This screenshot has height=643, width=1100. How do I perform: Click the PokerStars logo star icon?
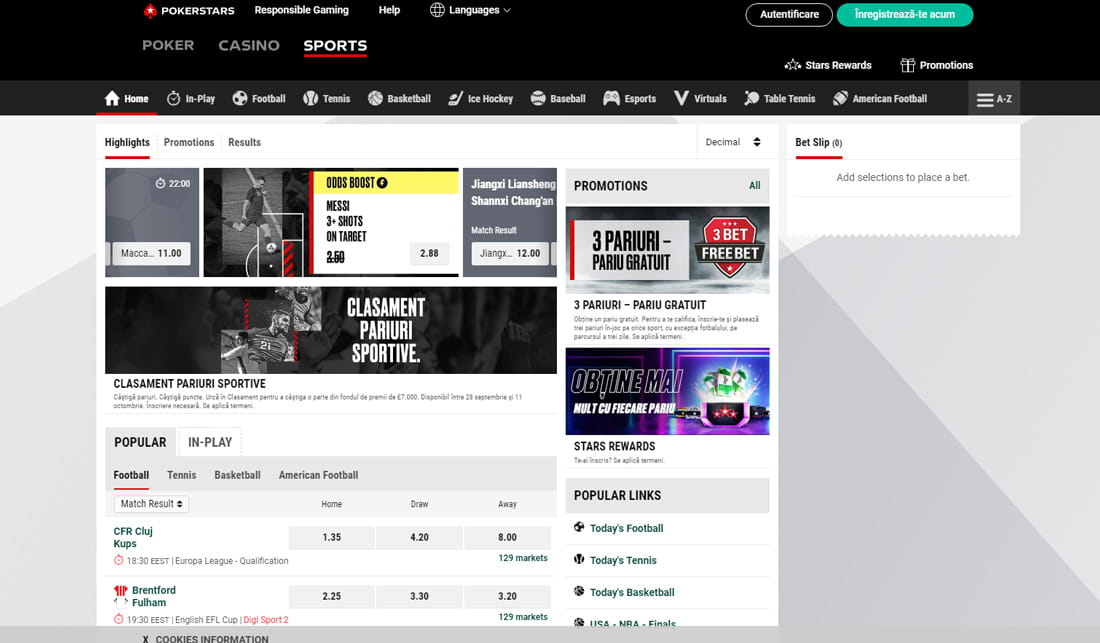[149, 11]
